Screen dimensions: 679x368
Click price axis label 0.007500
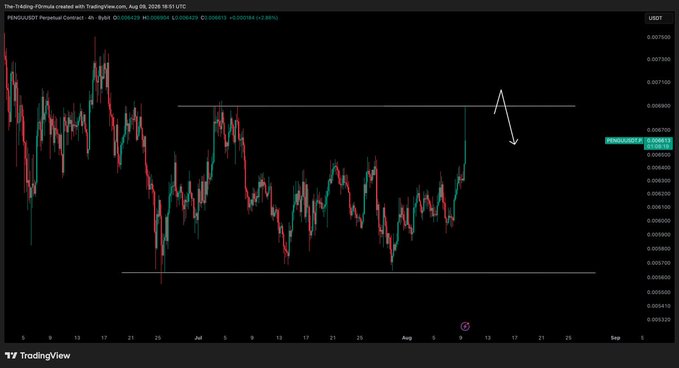click(x=658, y=37)
